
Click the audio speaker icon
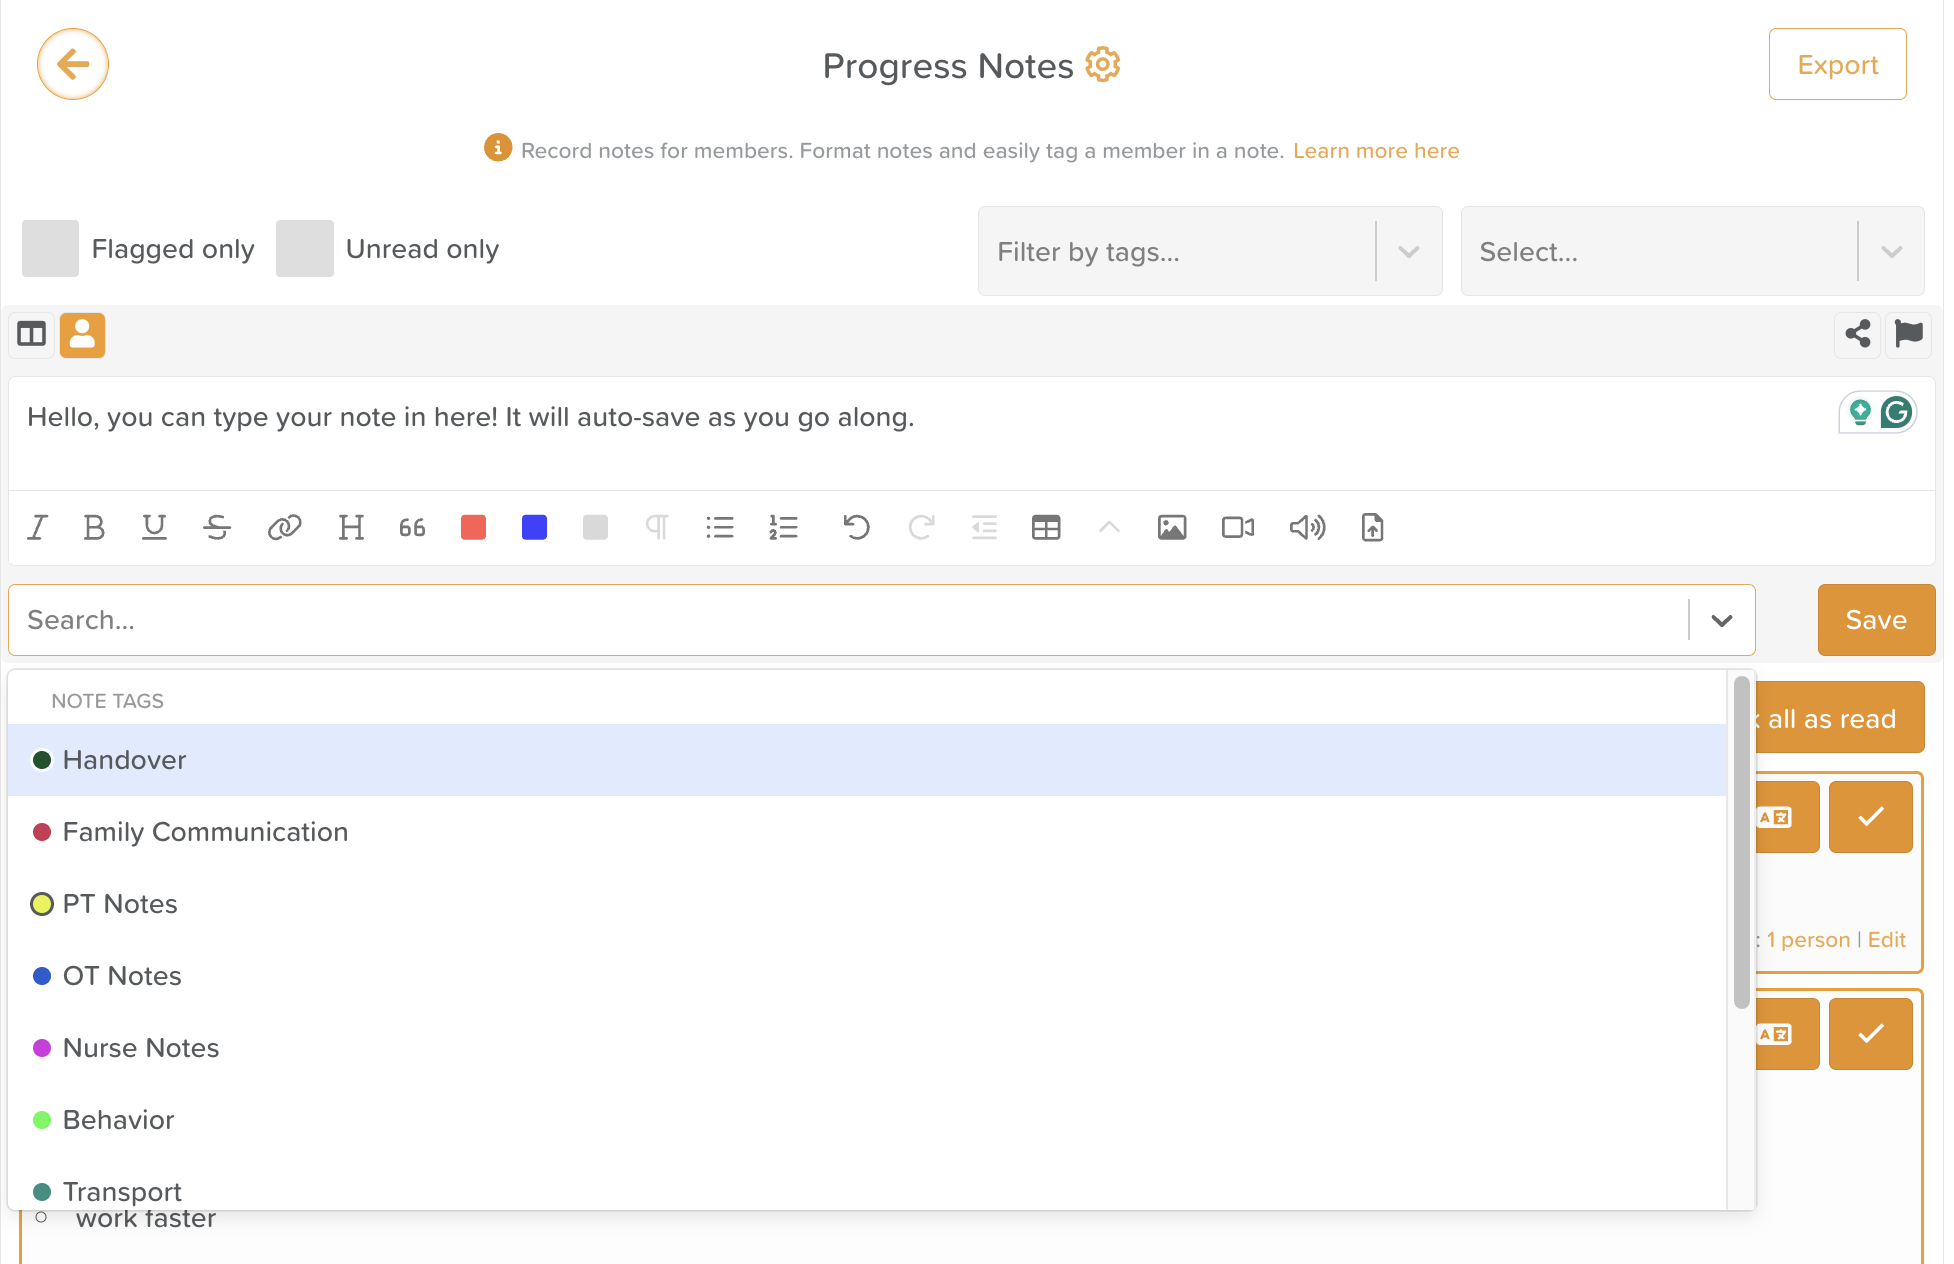point(1306,527)
